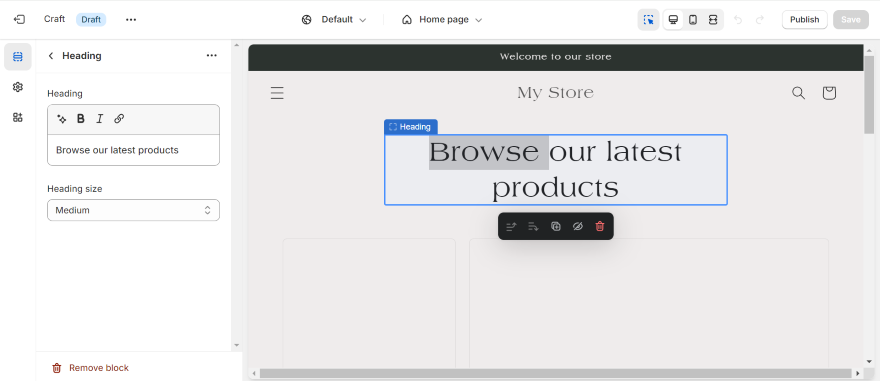Insert a link in Heading editor
This screenshot has height=381, width=880.
pyautogui.click(x=119, y=119)
